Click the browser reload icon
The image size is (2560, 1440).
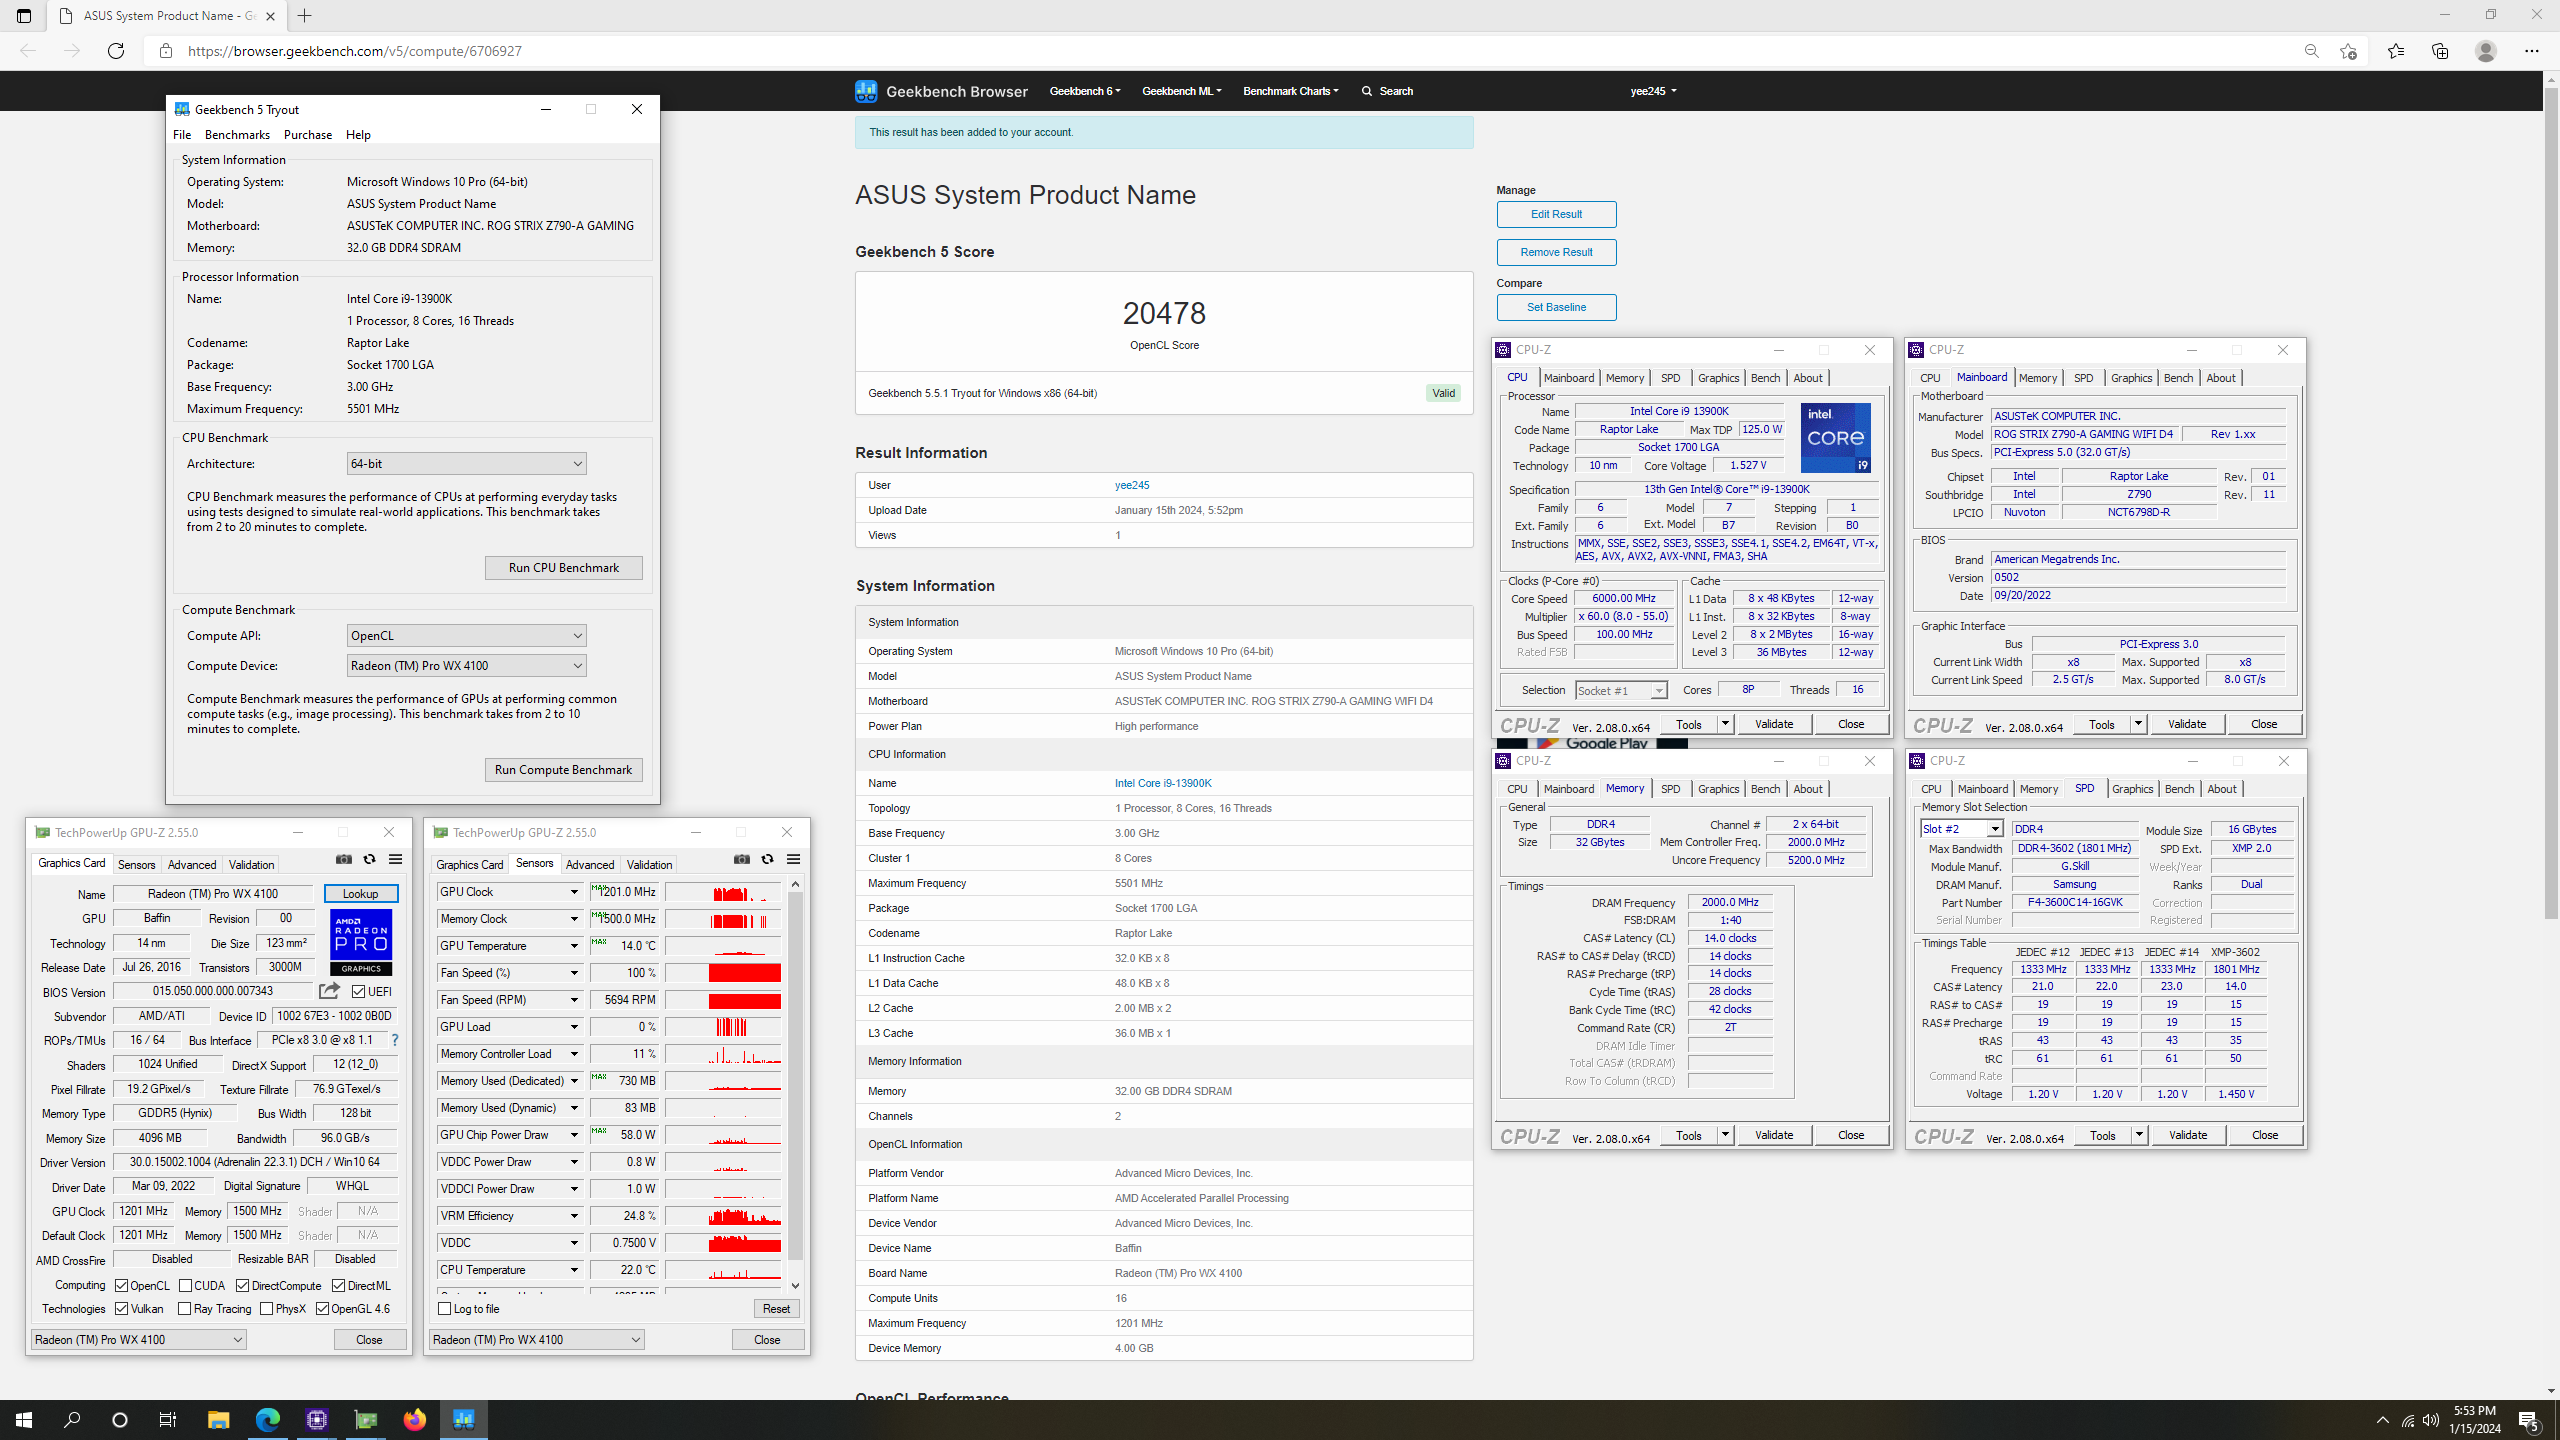point(116,51)
